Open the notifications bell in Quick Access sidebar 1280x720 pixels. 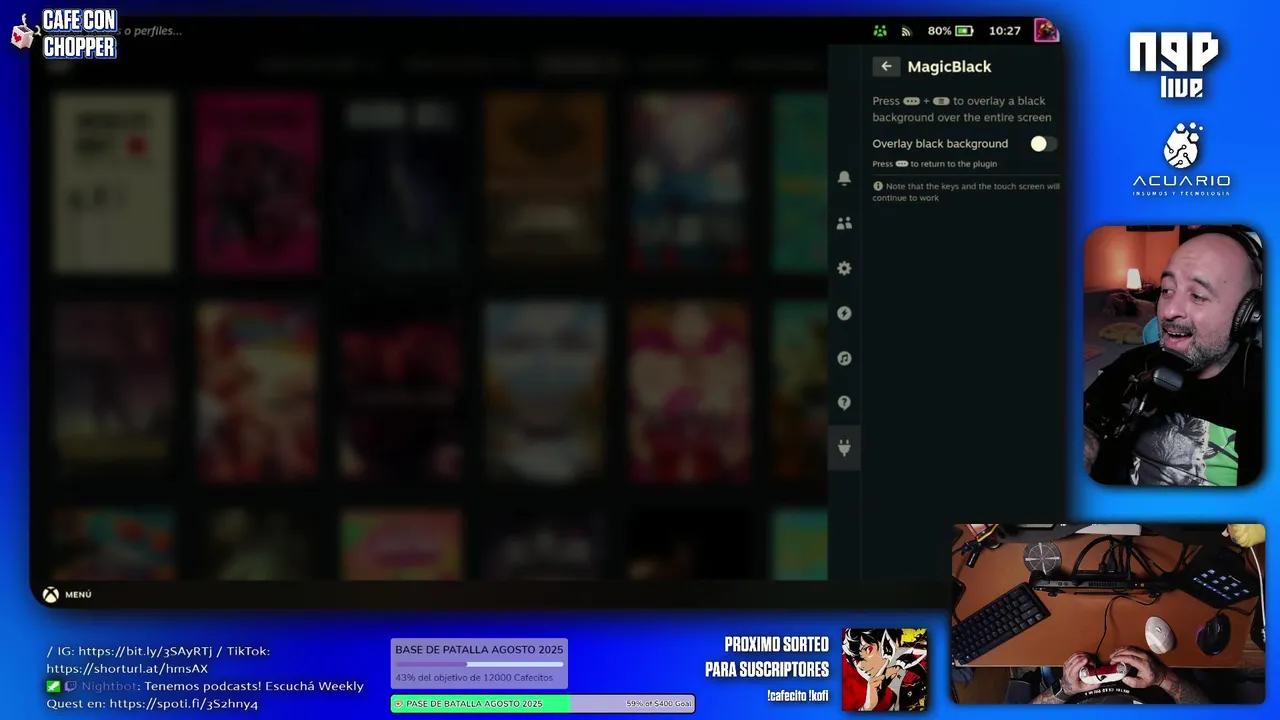pos(844,178)
